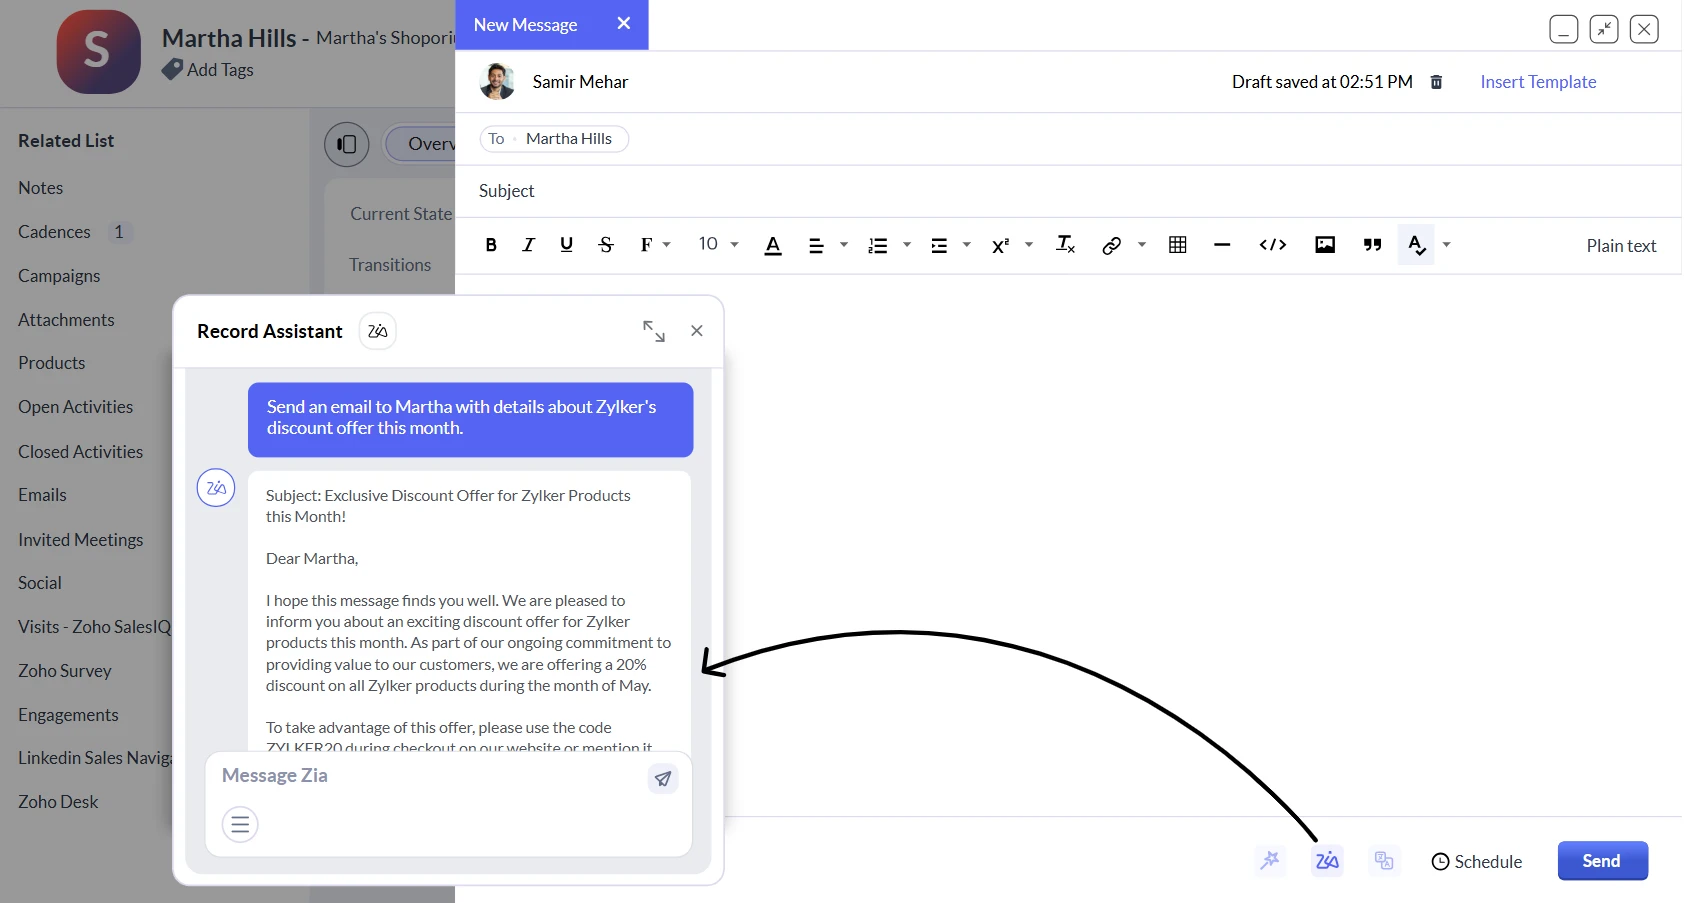
Task: Close the Record Assistant panel
Action: 697,331
